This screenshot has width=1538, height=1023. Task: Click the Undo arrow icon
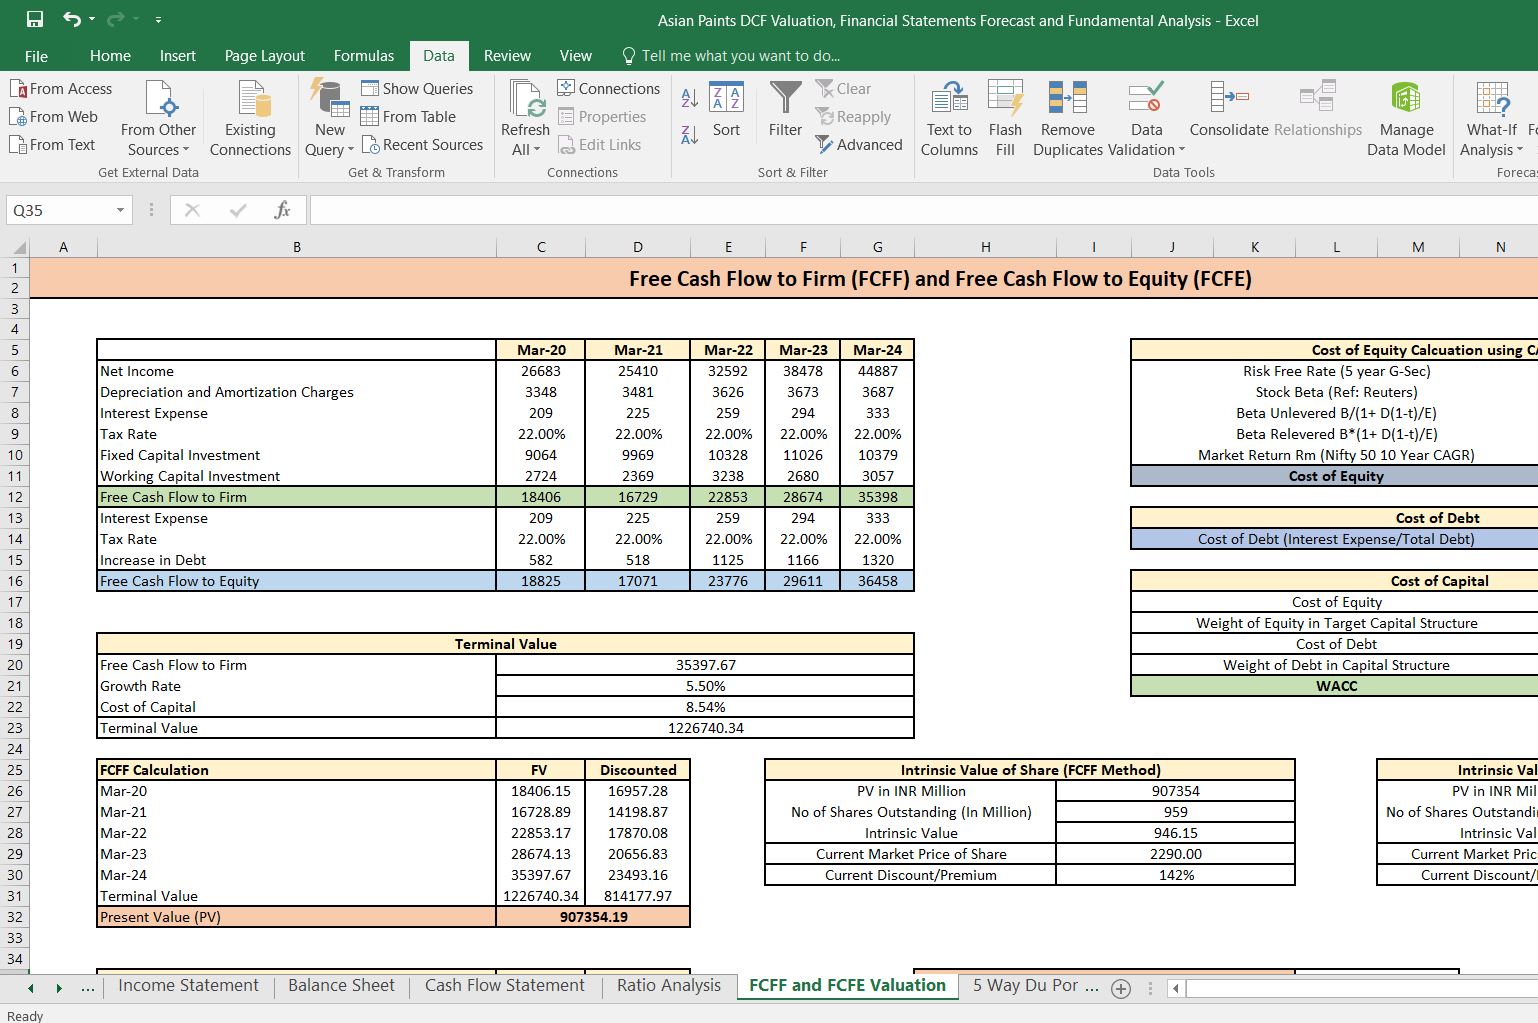[71, 19]
